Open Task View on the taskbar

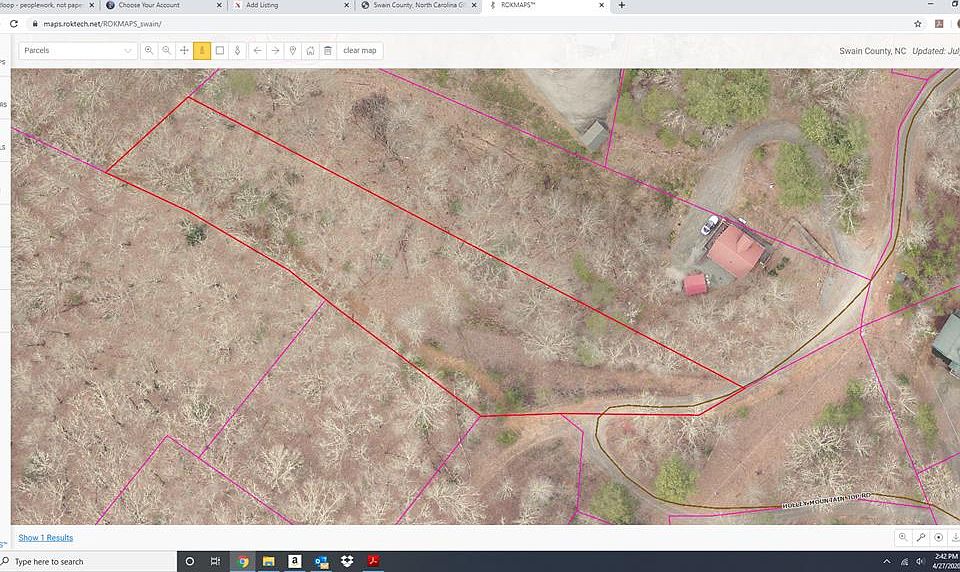216,562
